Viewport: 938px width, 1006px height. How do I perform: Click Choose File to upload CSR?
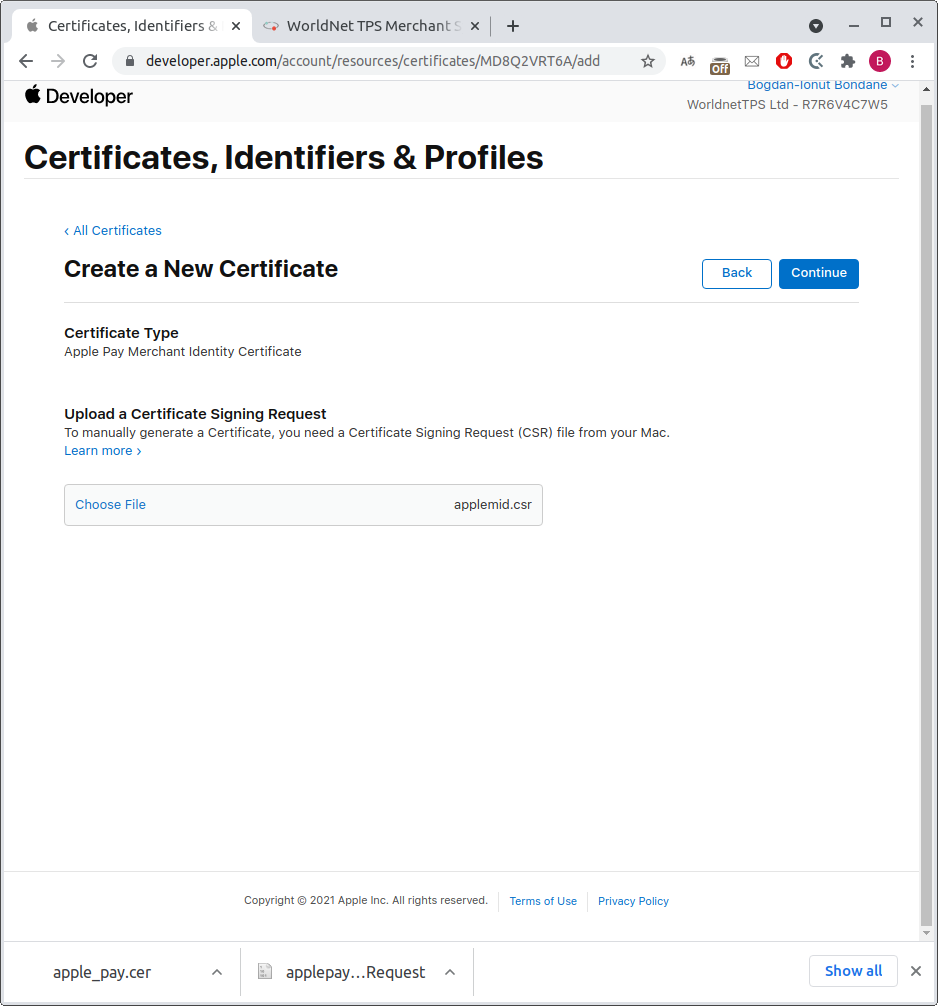point(111,505)
